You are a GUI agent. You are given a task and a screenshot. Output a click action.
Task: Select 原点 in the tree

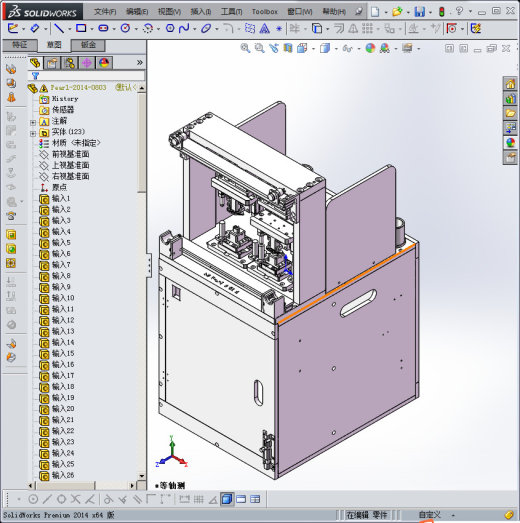(59, 187)
